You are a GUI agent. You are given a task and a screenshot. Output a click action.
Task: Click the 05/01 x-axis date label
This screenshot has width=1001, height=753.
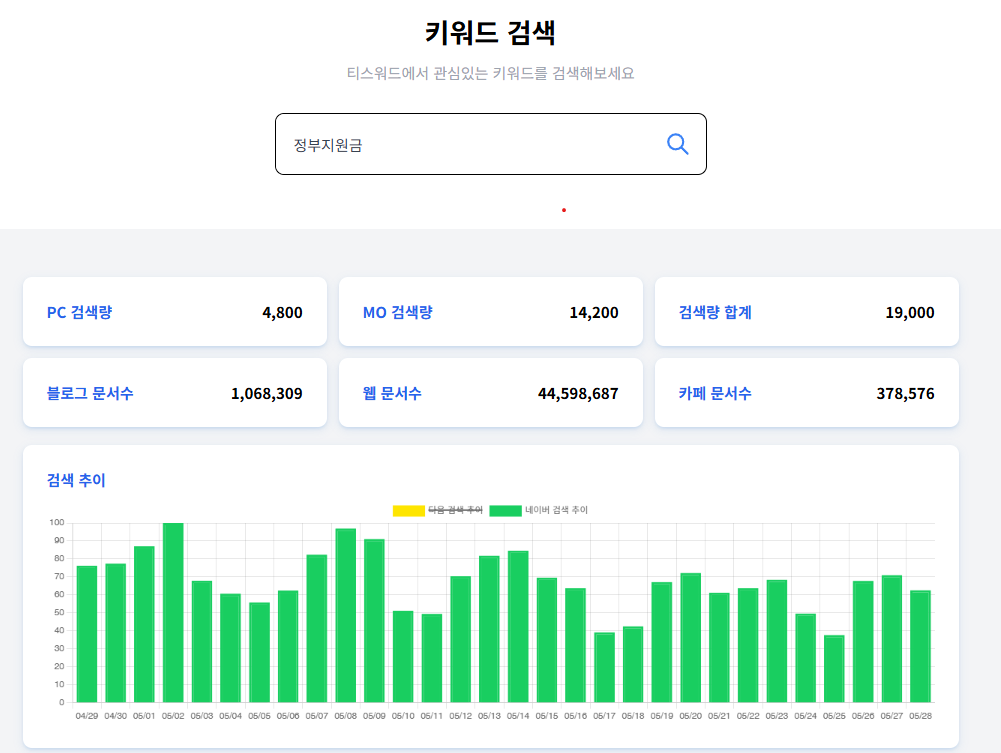(x=144, y=716)
